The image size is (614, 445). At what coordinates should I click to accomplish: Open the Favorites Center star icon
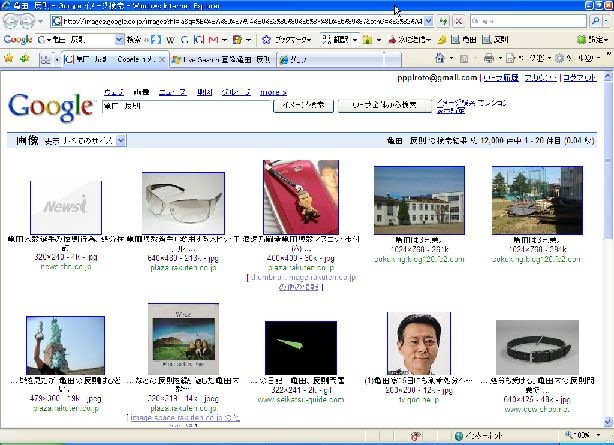9,59
